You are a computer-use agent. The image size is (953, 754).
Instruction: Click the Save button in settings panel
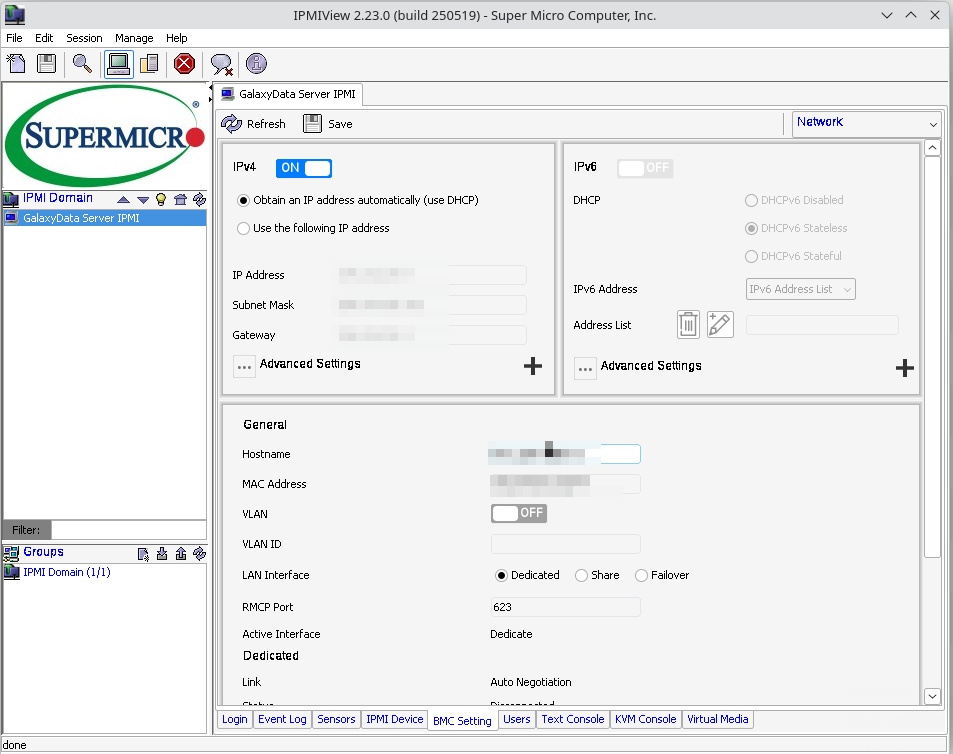pyautogui.click(x=328, y=124)
